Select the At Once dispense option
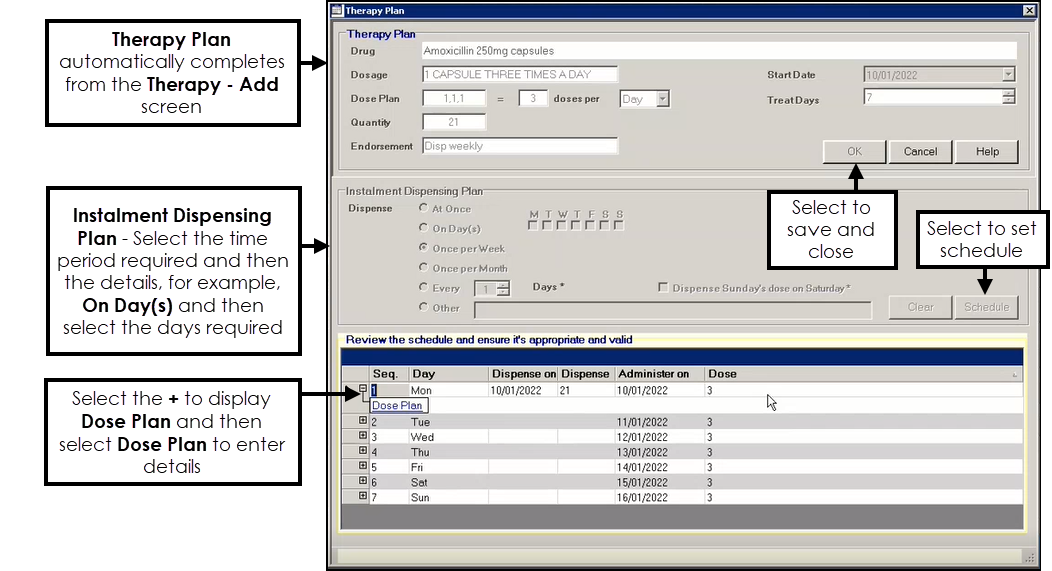Viewport: 1052px width, 571px height. (424, 209)
